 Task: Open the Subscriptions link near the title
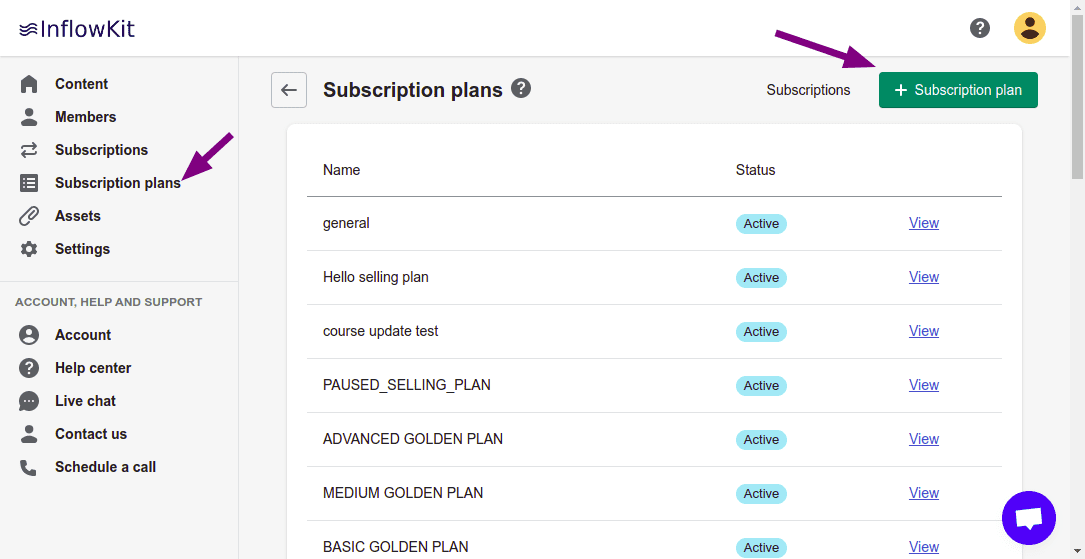pyautogui.click(x=808, y=90)
